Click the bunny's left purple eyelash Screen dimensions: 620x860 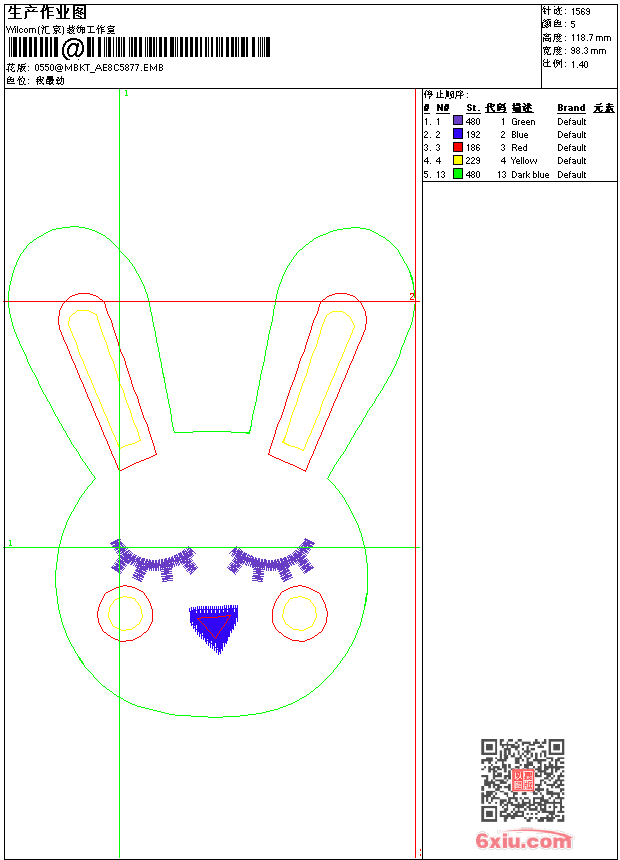154,560
